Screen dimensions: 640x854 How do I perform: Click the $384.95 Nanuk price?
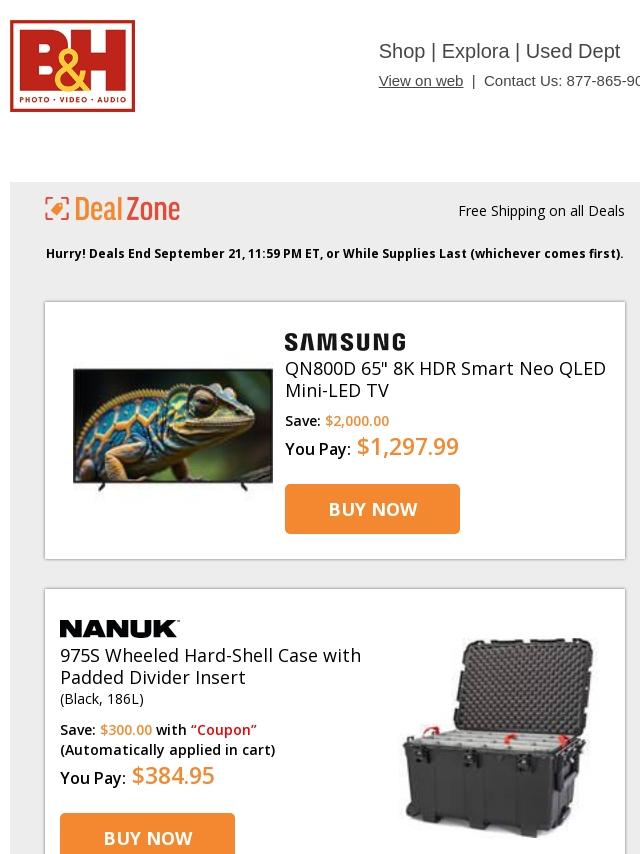tap(173, 776)
